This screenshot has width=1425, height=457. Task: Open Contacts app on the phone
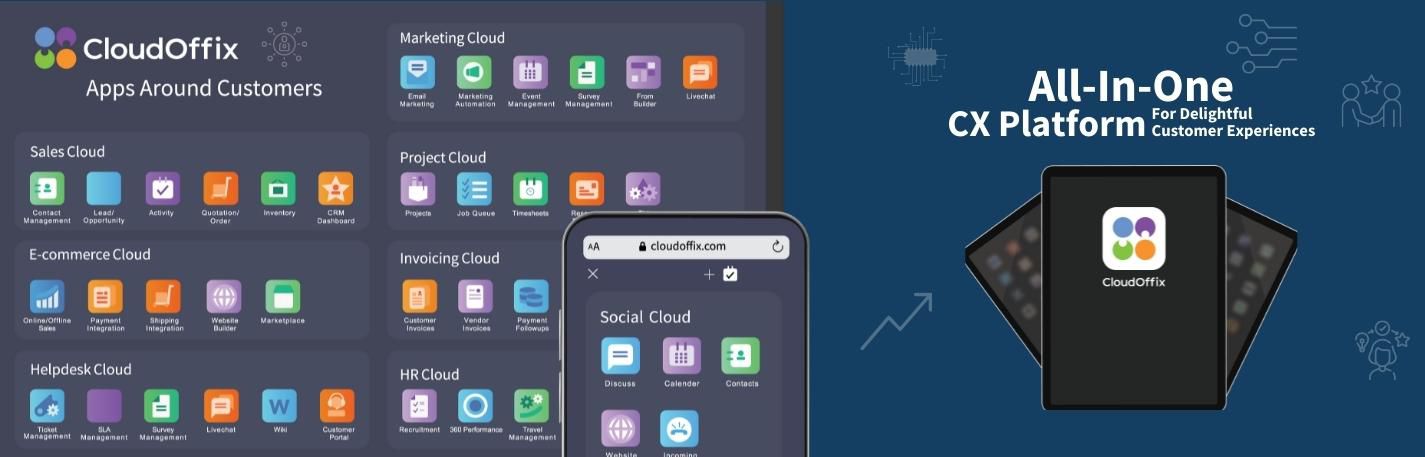coord(741,356)
